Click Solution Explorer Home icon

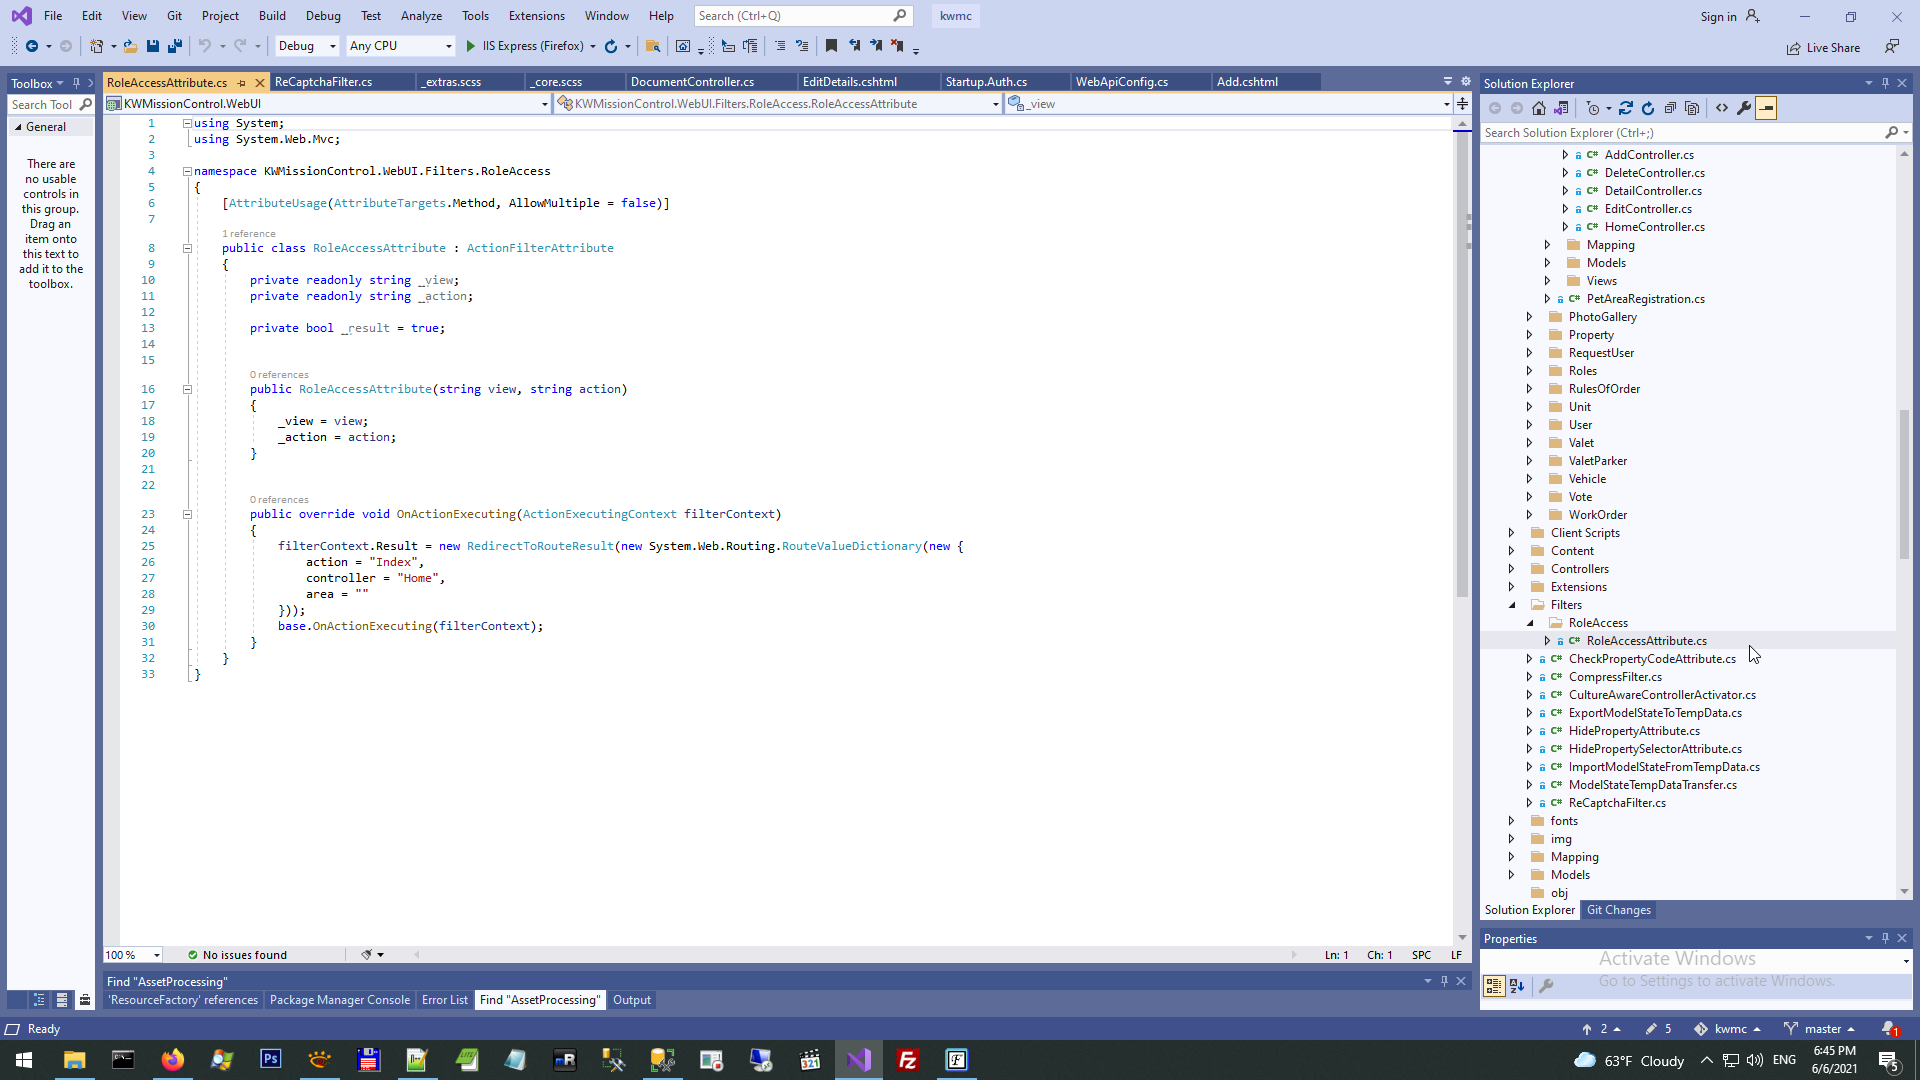click(1539, 108)
